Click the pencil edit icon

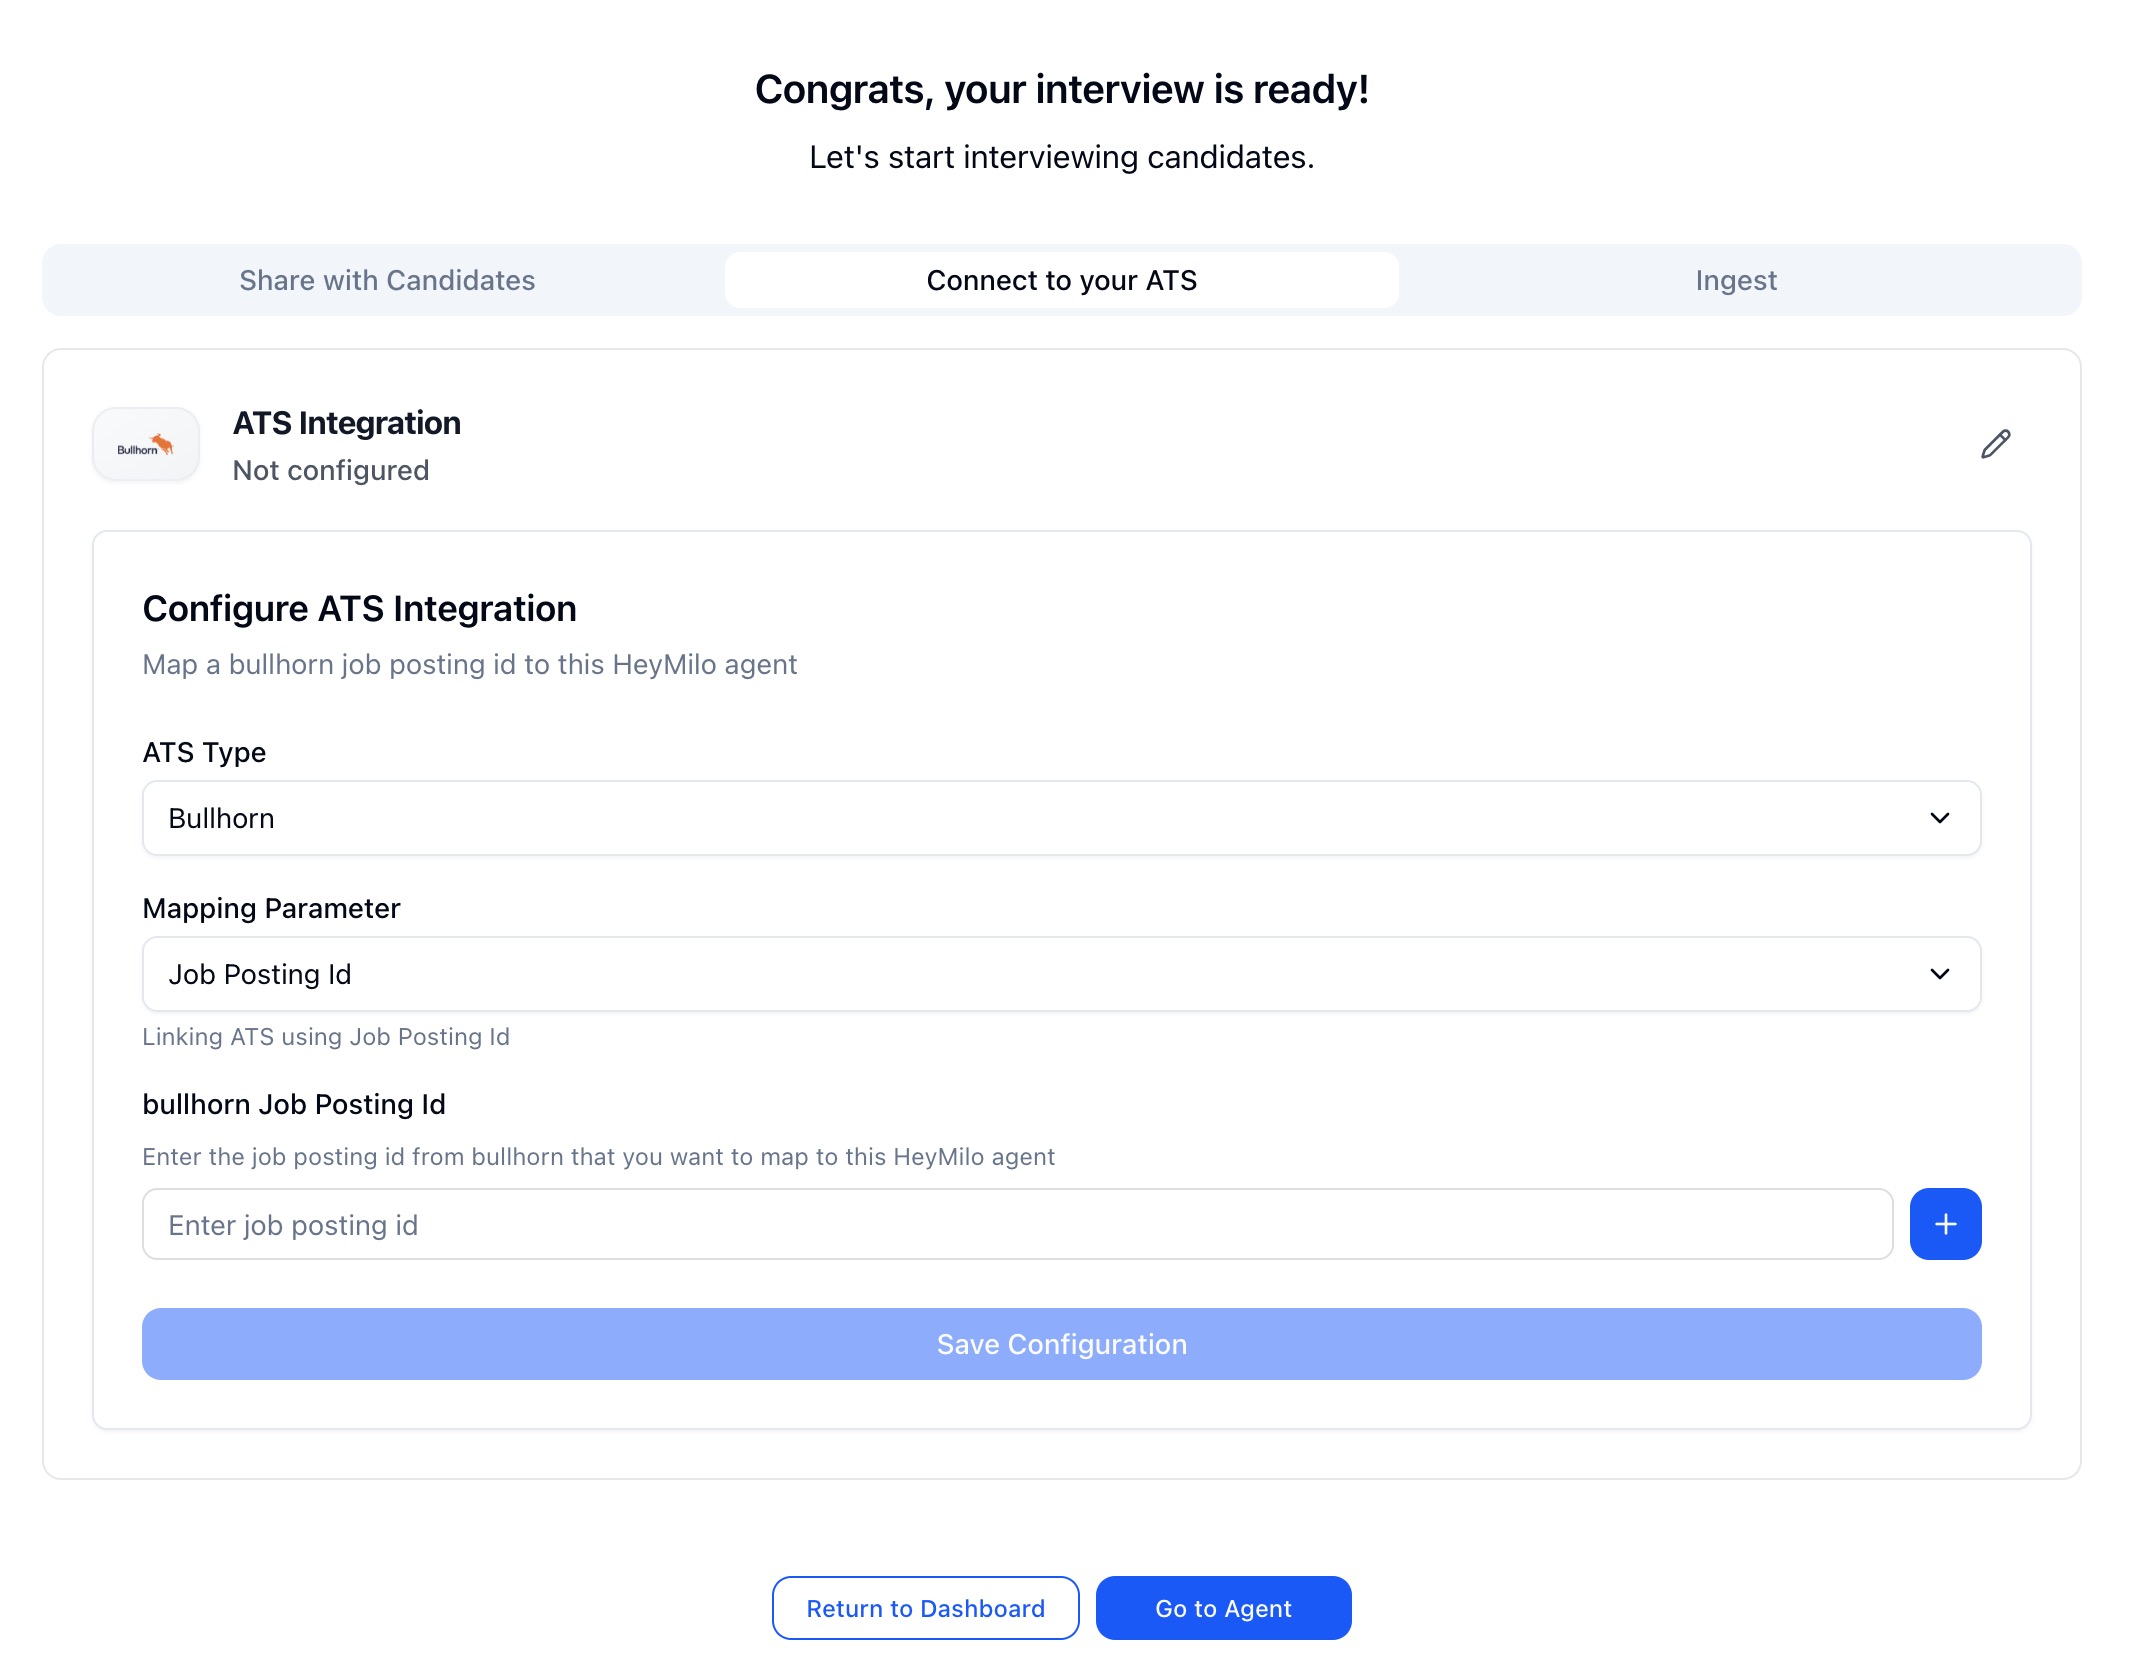point(1995,444)
